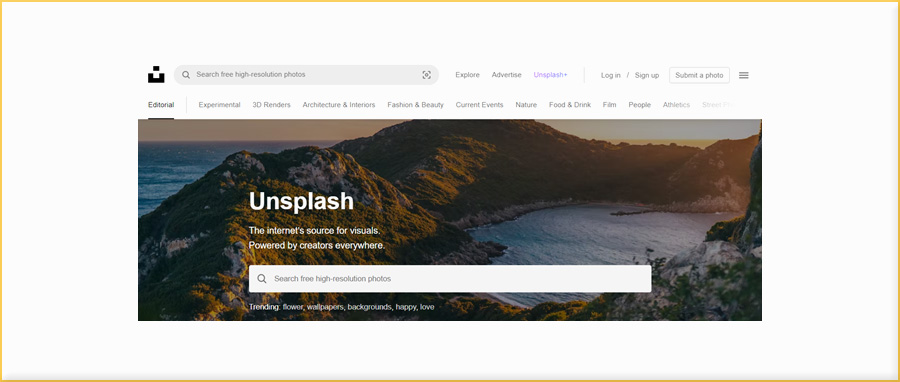Click trending term happy

(406, 307)
